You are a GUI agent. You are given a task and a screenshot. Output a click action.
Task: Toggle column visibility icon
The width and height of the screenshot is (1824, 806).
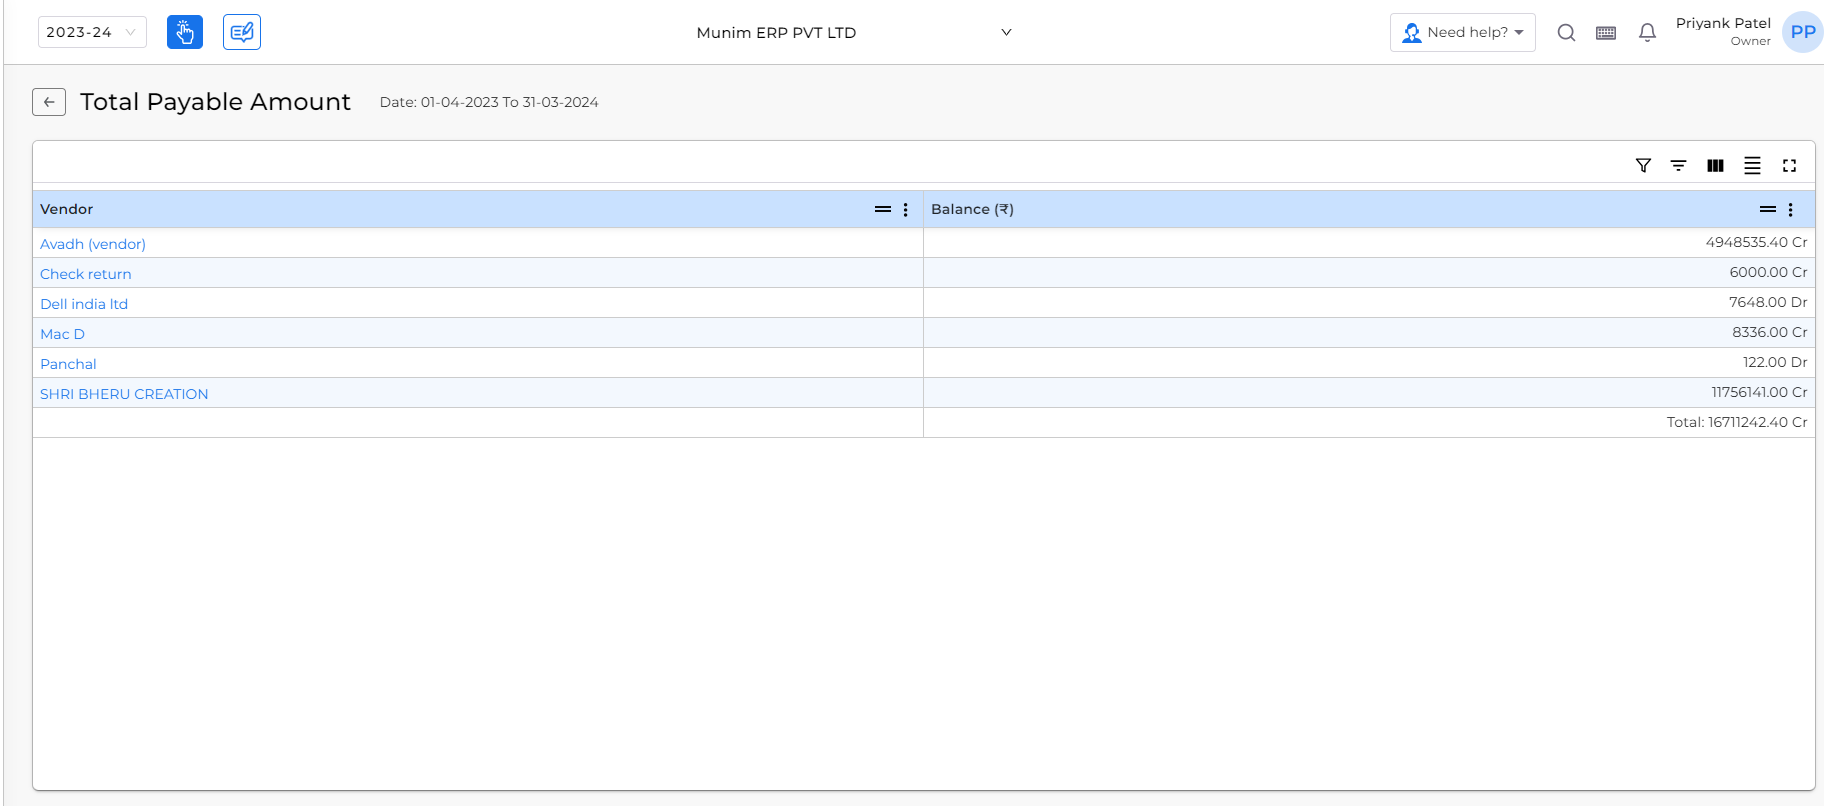pyautogui.click(x=1716, y=166)
